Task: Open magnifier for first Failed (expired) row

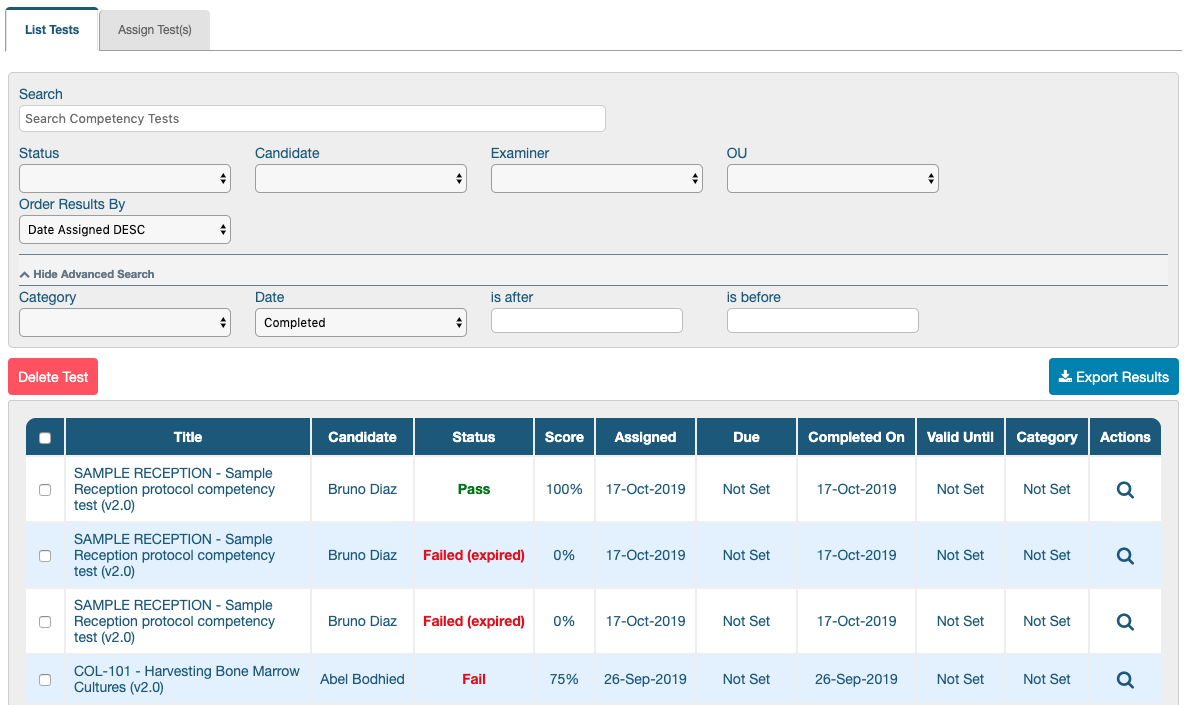Action: point(1125,556)
